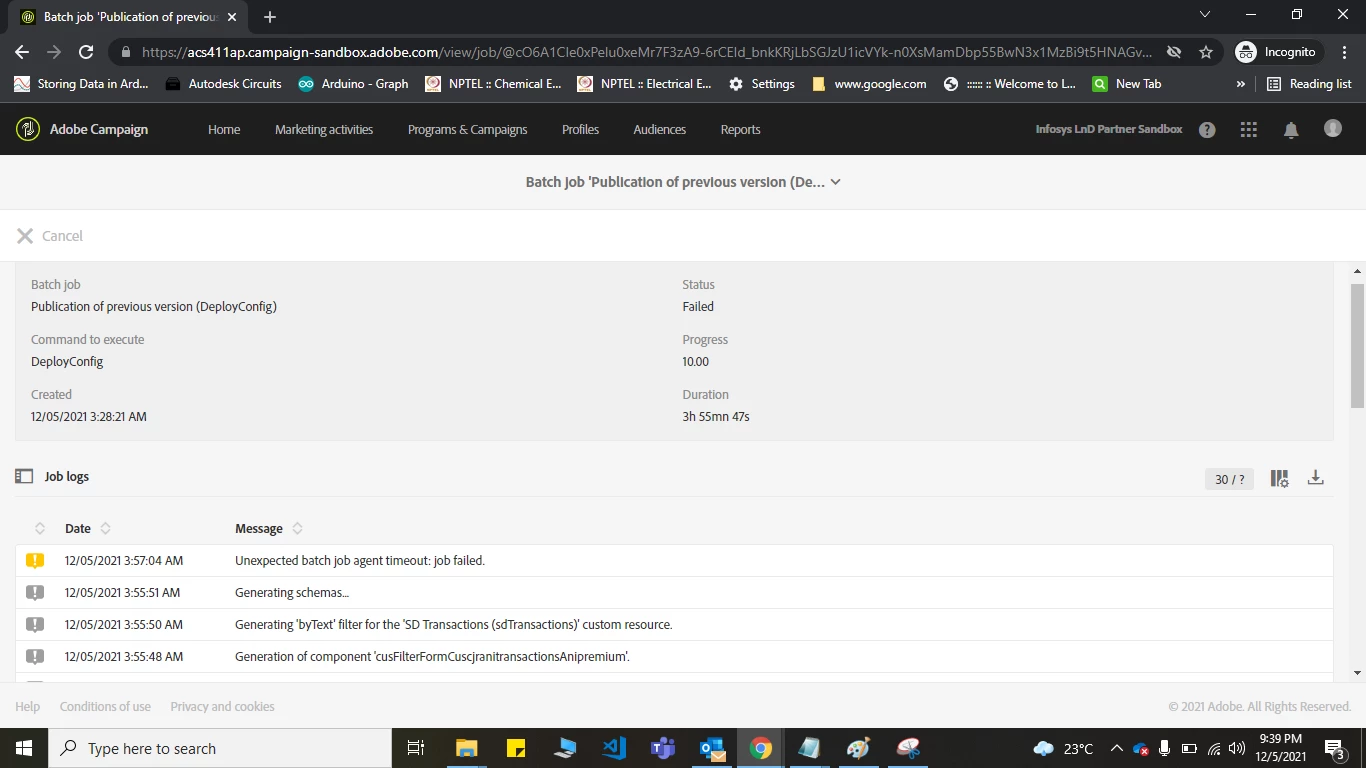Open File Explorer from the taskbar

tap(466, 748)
